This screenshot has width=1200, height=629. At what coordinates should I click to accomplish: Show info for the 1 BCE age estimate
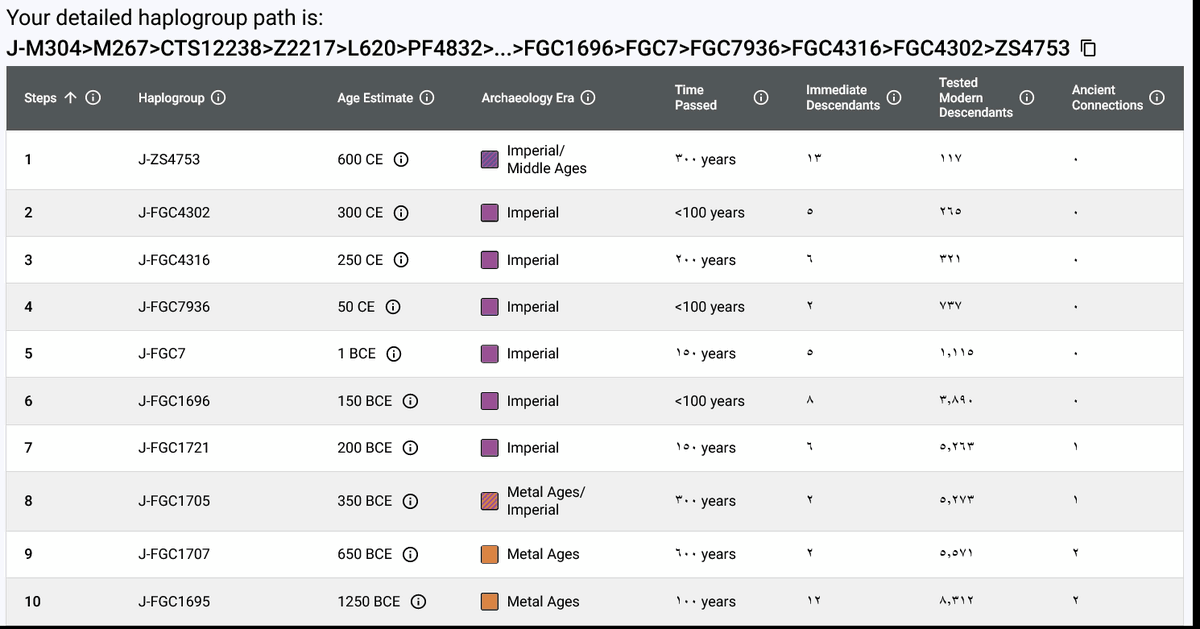(394, 354)
